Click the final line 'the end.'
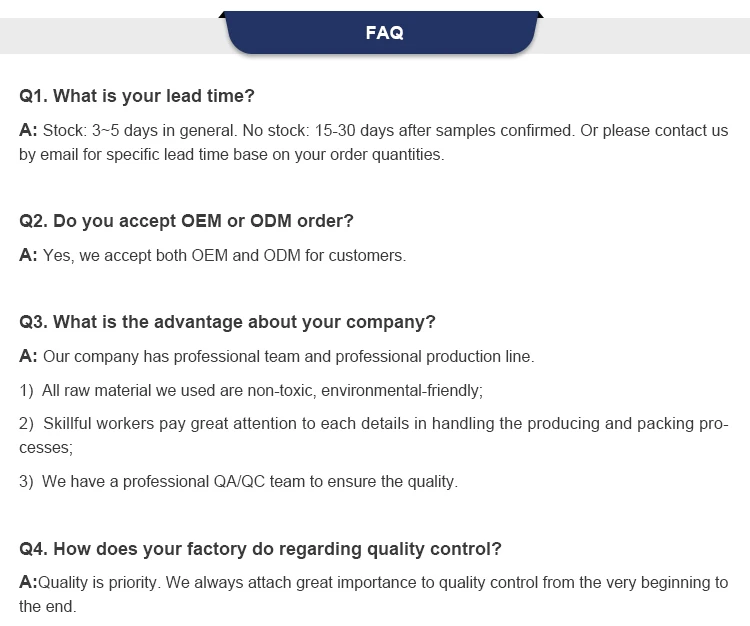750x626 pixels. (47, 606)
